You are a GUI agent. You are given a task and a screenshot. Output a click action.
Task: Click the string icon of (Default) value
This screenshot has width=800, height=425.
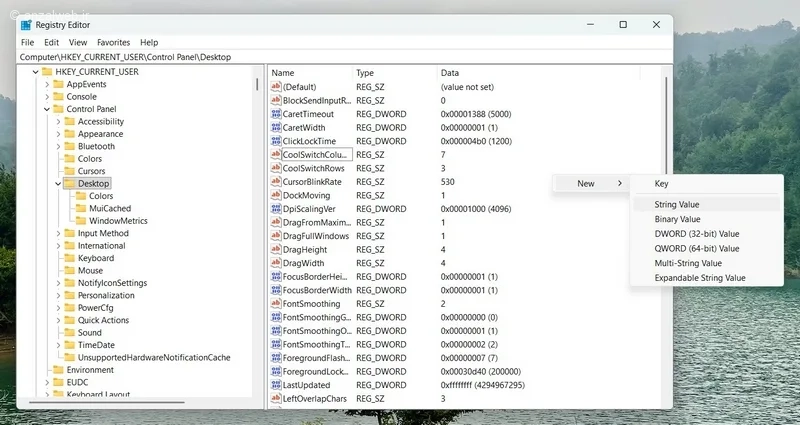coord(276,87)
